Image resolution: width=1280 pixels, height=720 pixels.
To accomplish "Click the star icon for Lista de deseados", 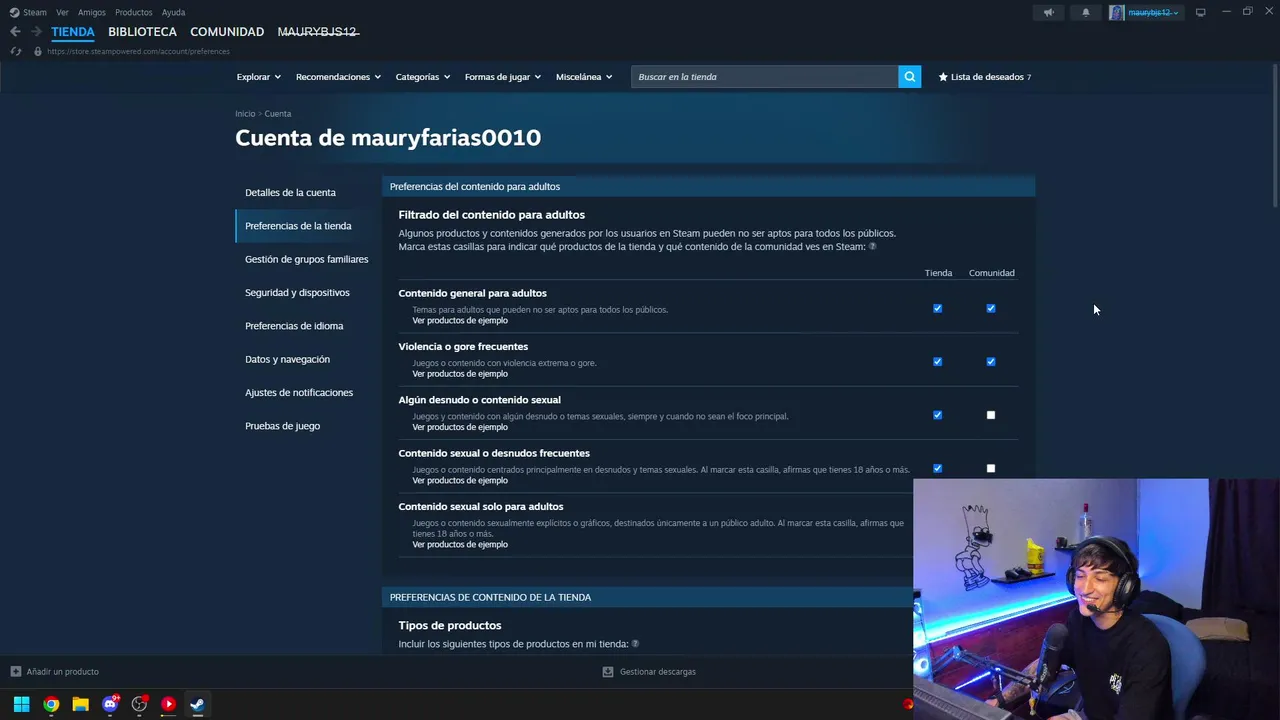I will coord(943,77).
